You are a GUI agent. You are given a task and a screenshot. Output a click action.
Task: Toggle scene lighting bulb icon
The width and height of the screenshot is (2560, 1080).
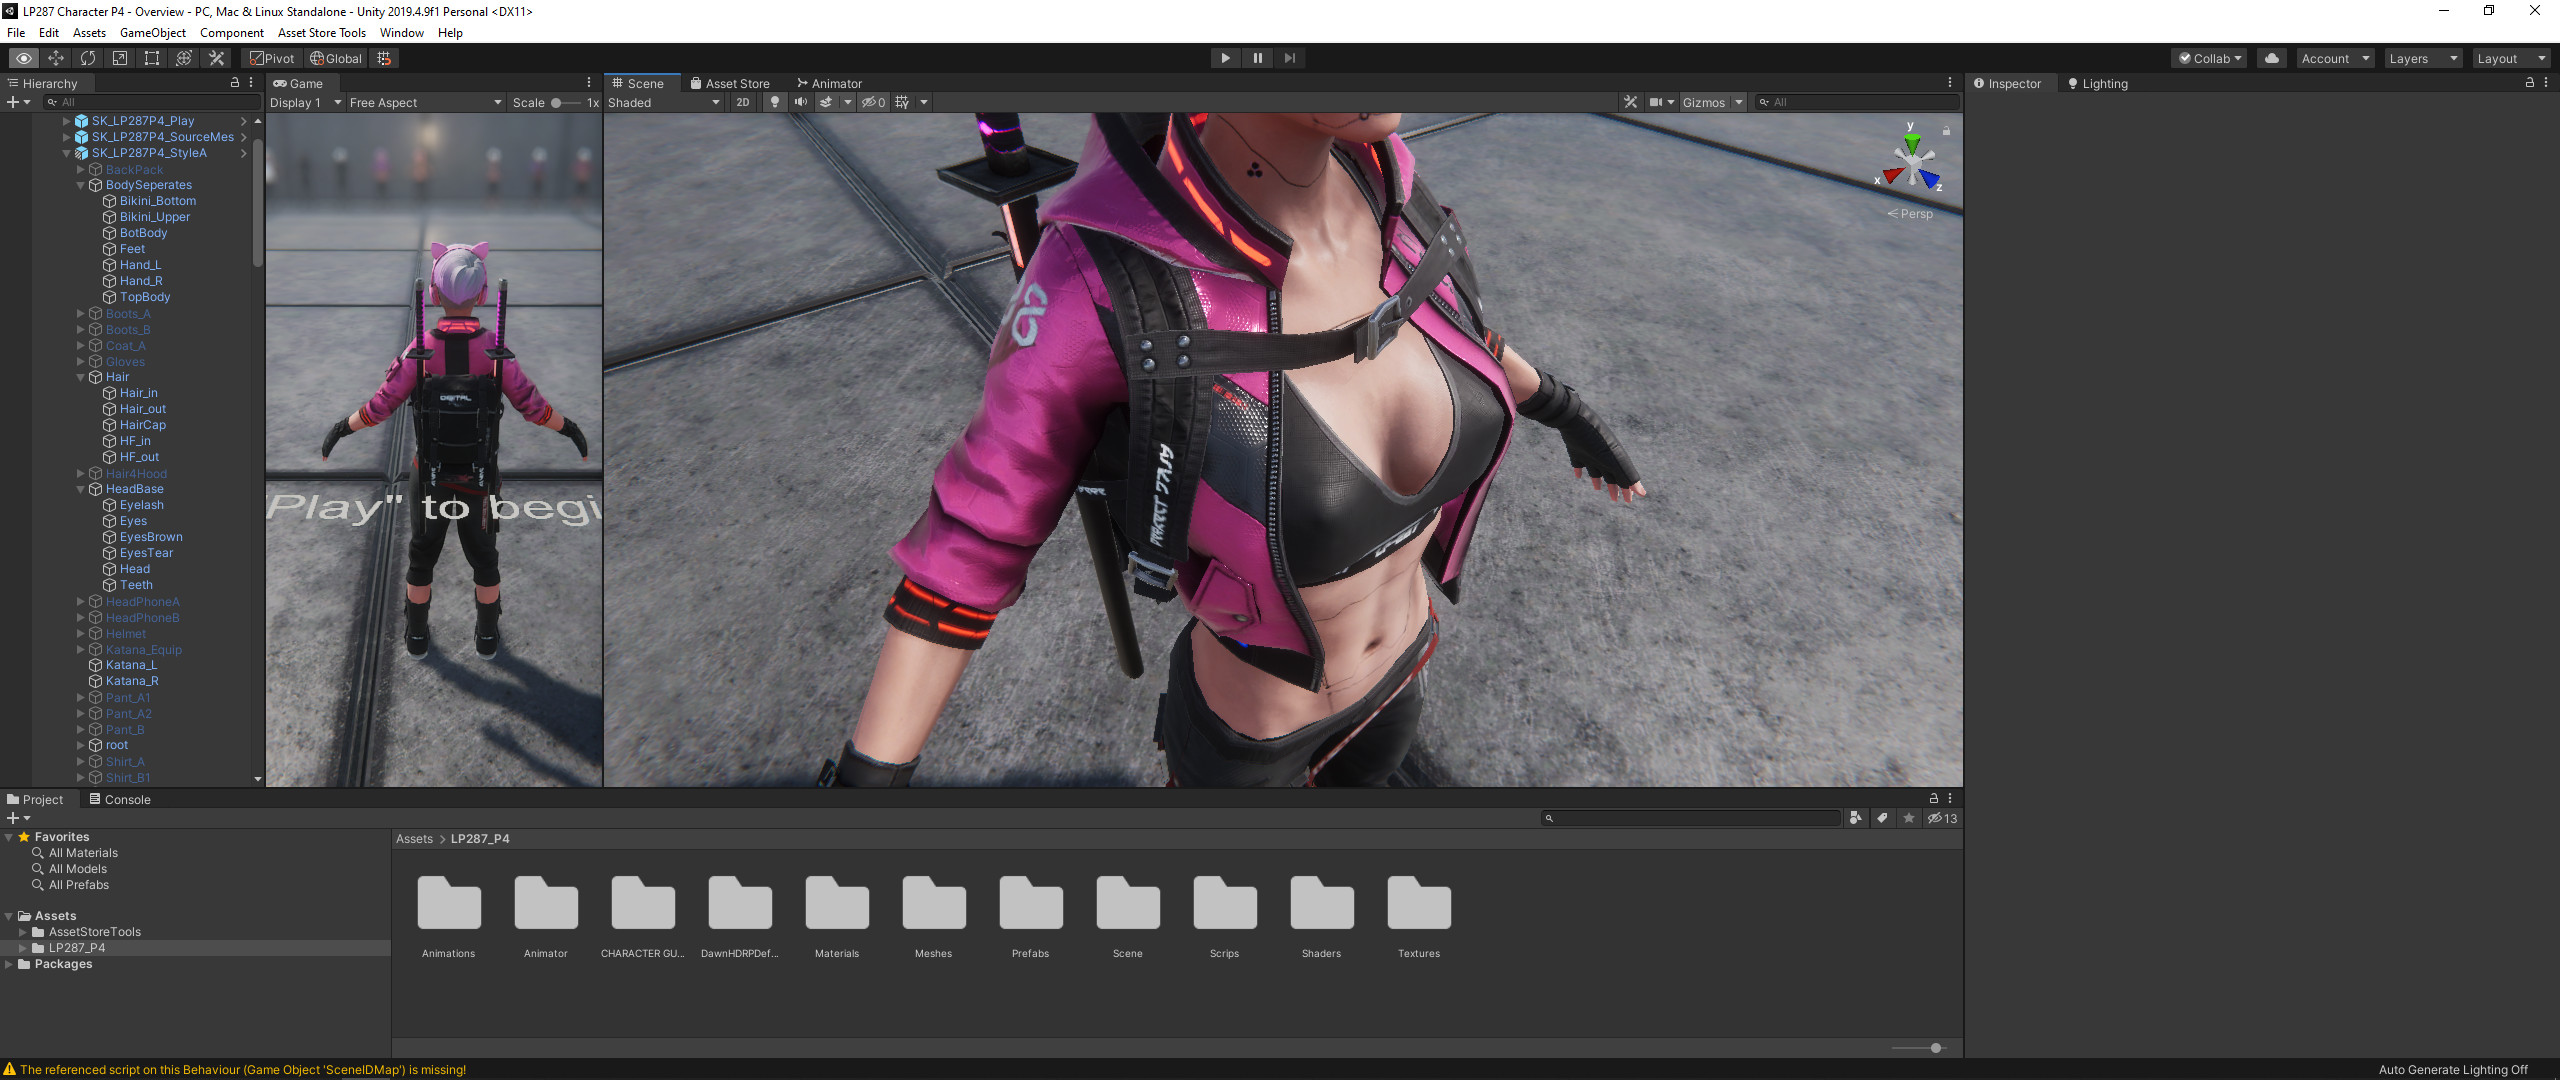774,102
